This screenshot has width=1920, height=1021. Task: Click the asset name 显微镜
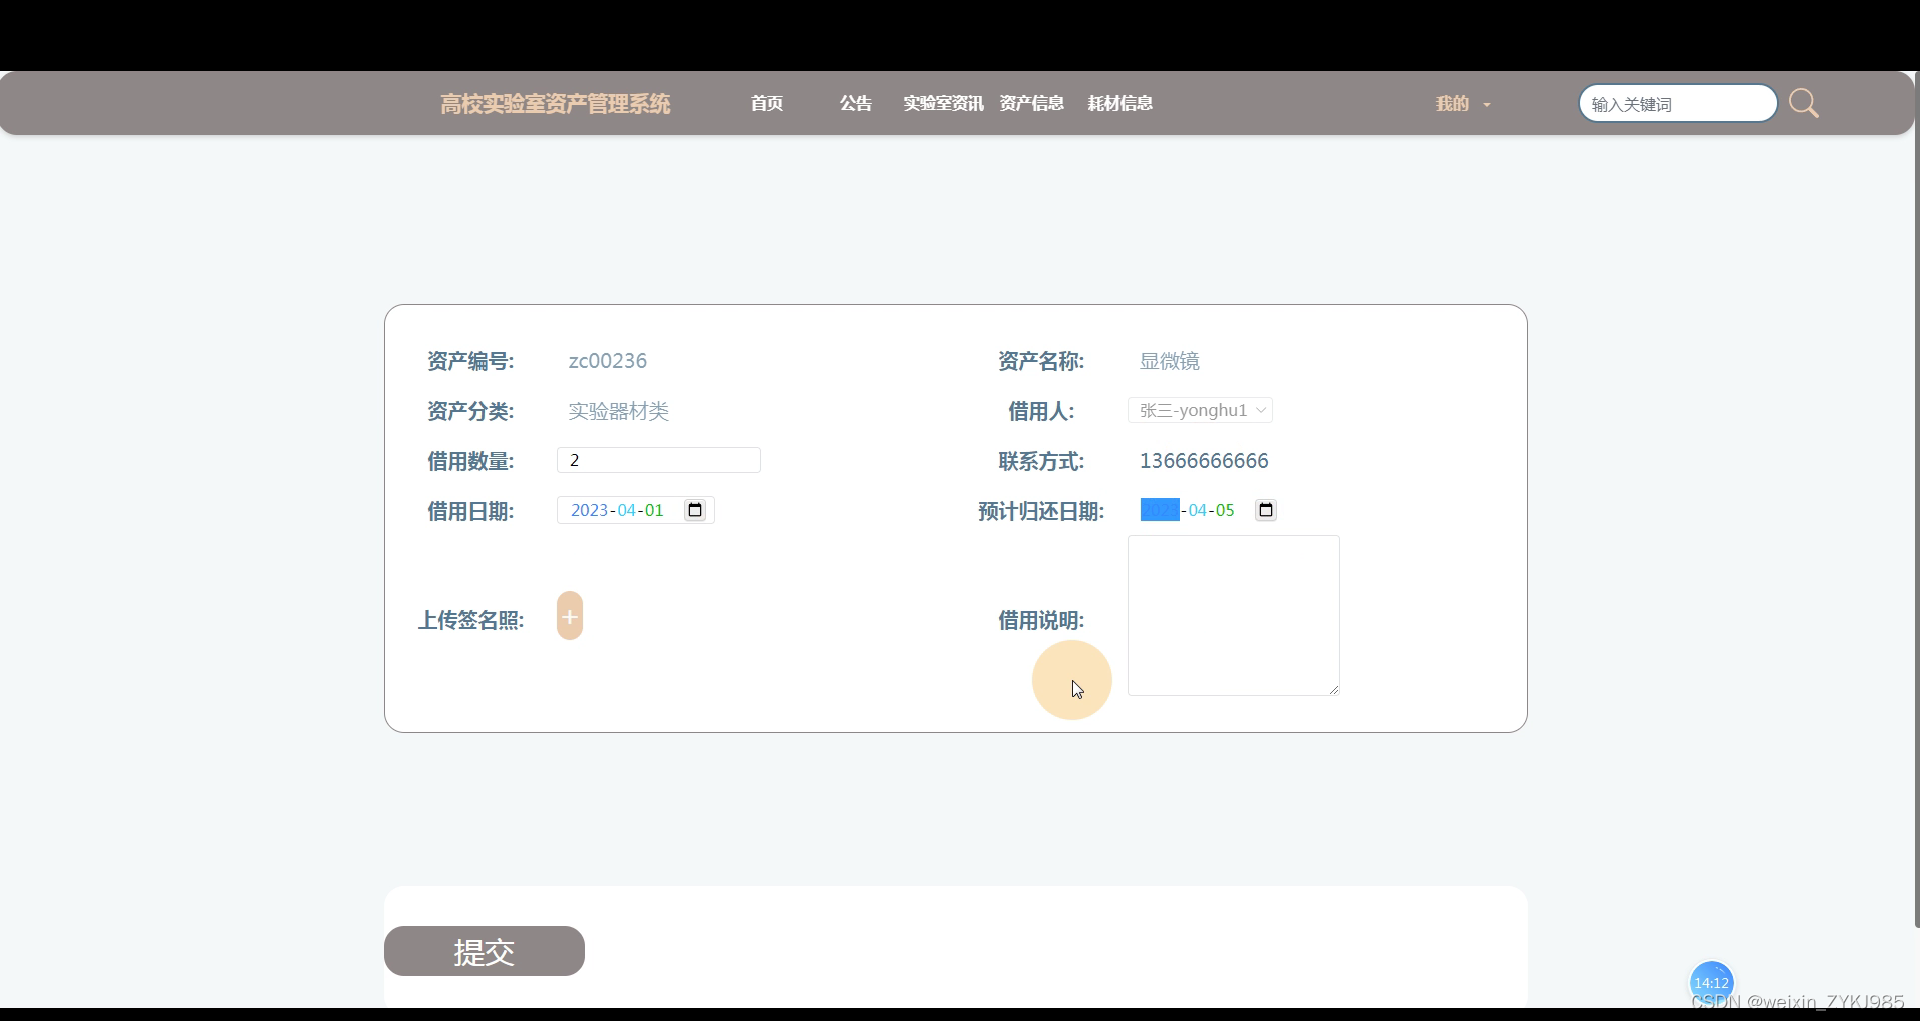pos(1170,361)
